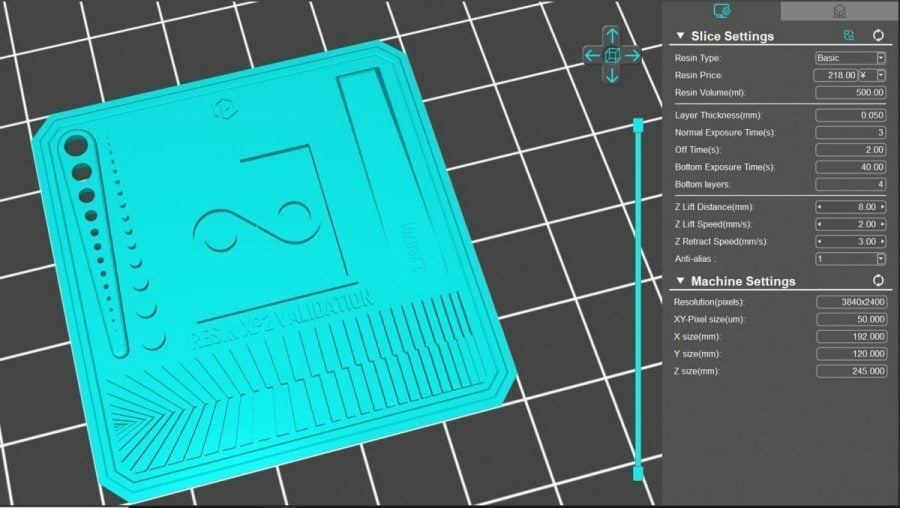This screenshot has width=900, height=508.
Task: Click the 'Z Lift Distance(mm):' label
Action: (715, 207)
